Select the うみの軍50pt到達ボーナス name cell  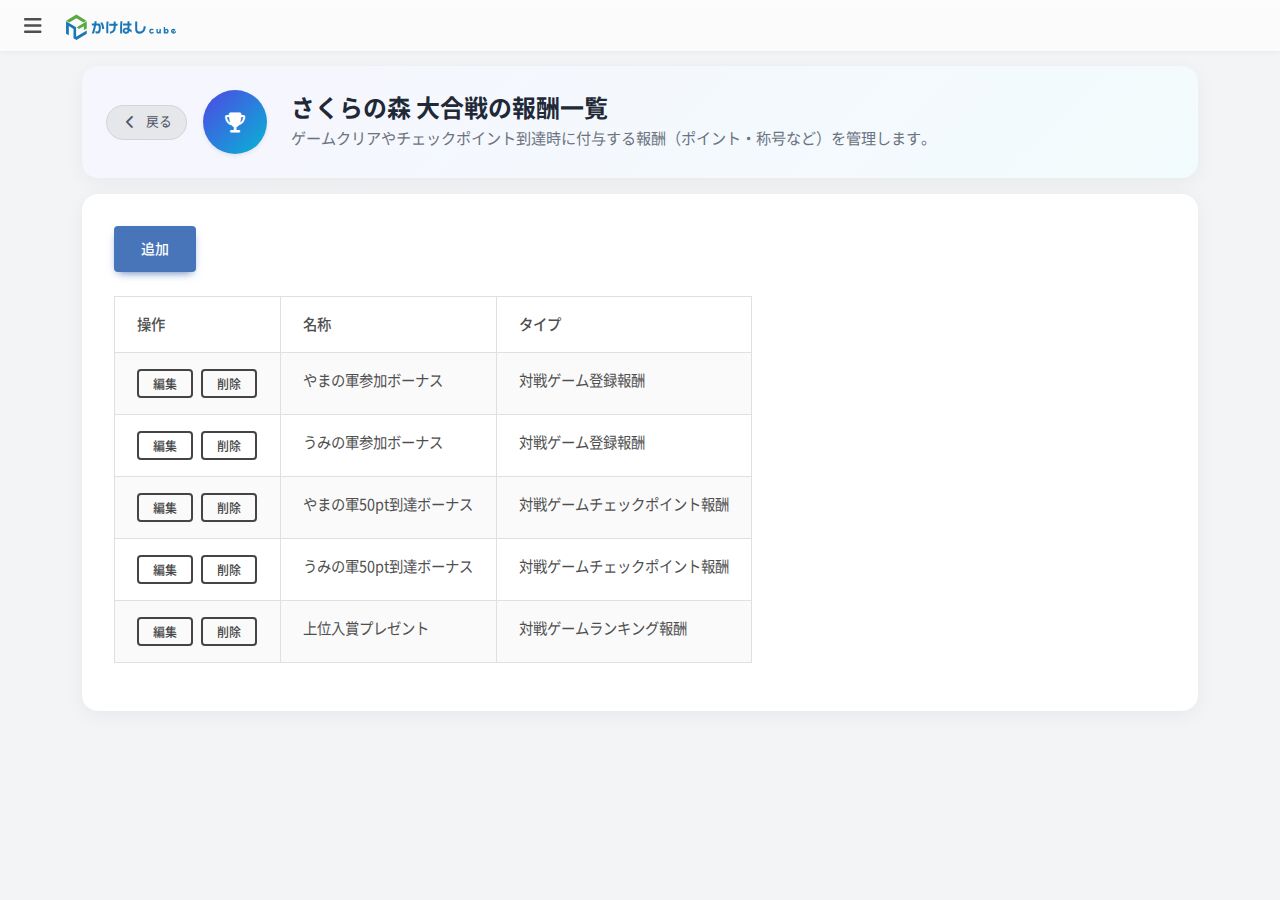click(389, 570)
